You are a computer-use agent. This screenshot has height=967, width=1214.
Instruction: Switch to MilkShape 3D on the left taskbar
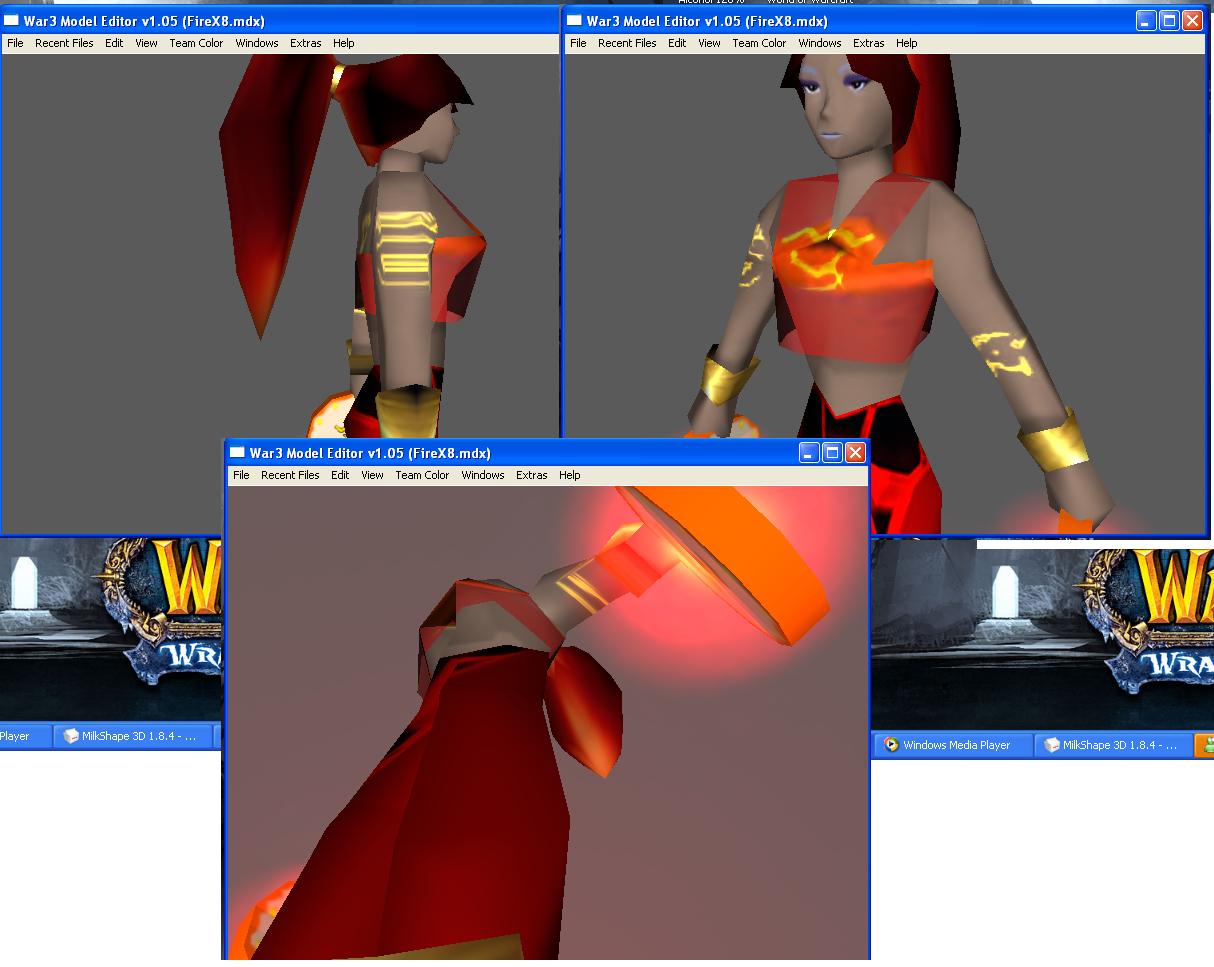(x=133, y=736)
